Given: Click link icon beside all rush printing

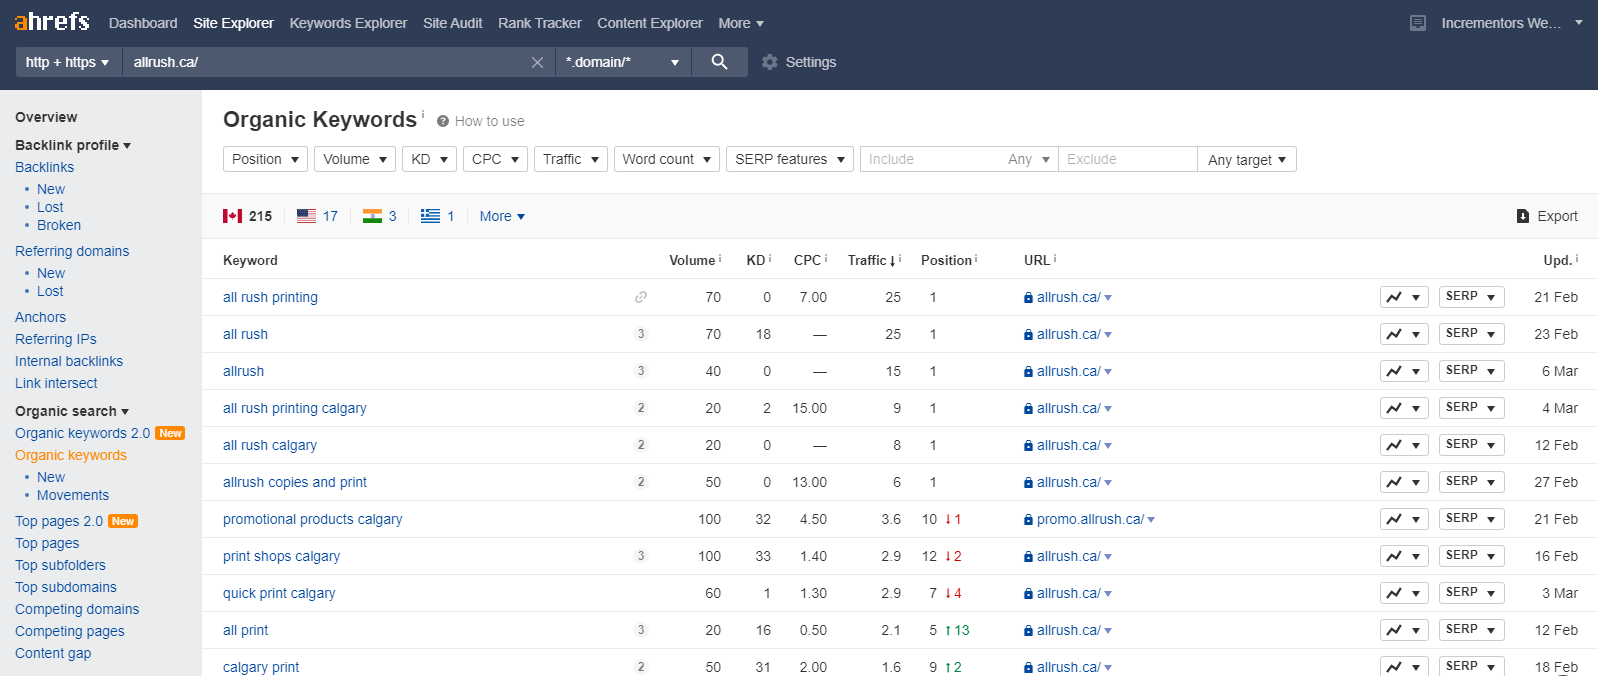Looking at the screenshot, I should pos(641,297).
